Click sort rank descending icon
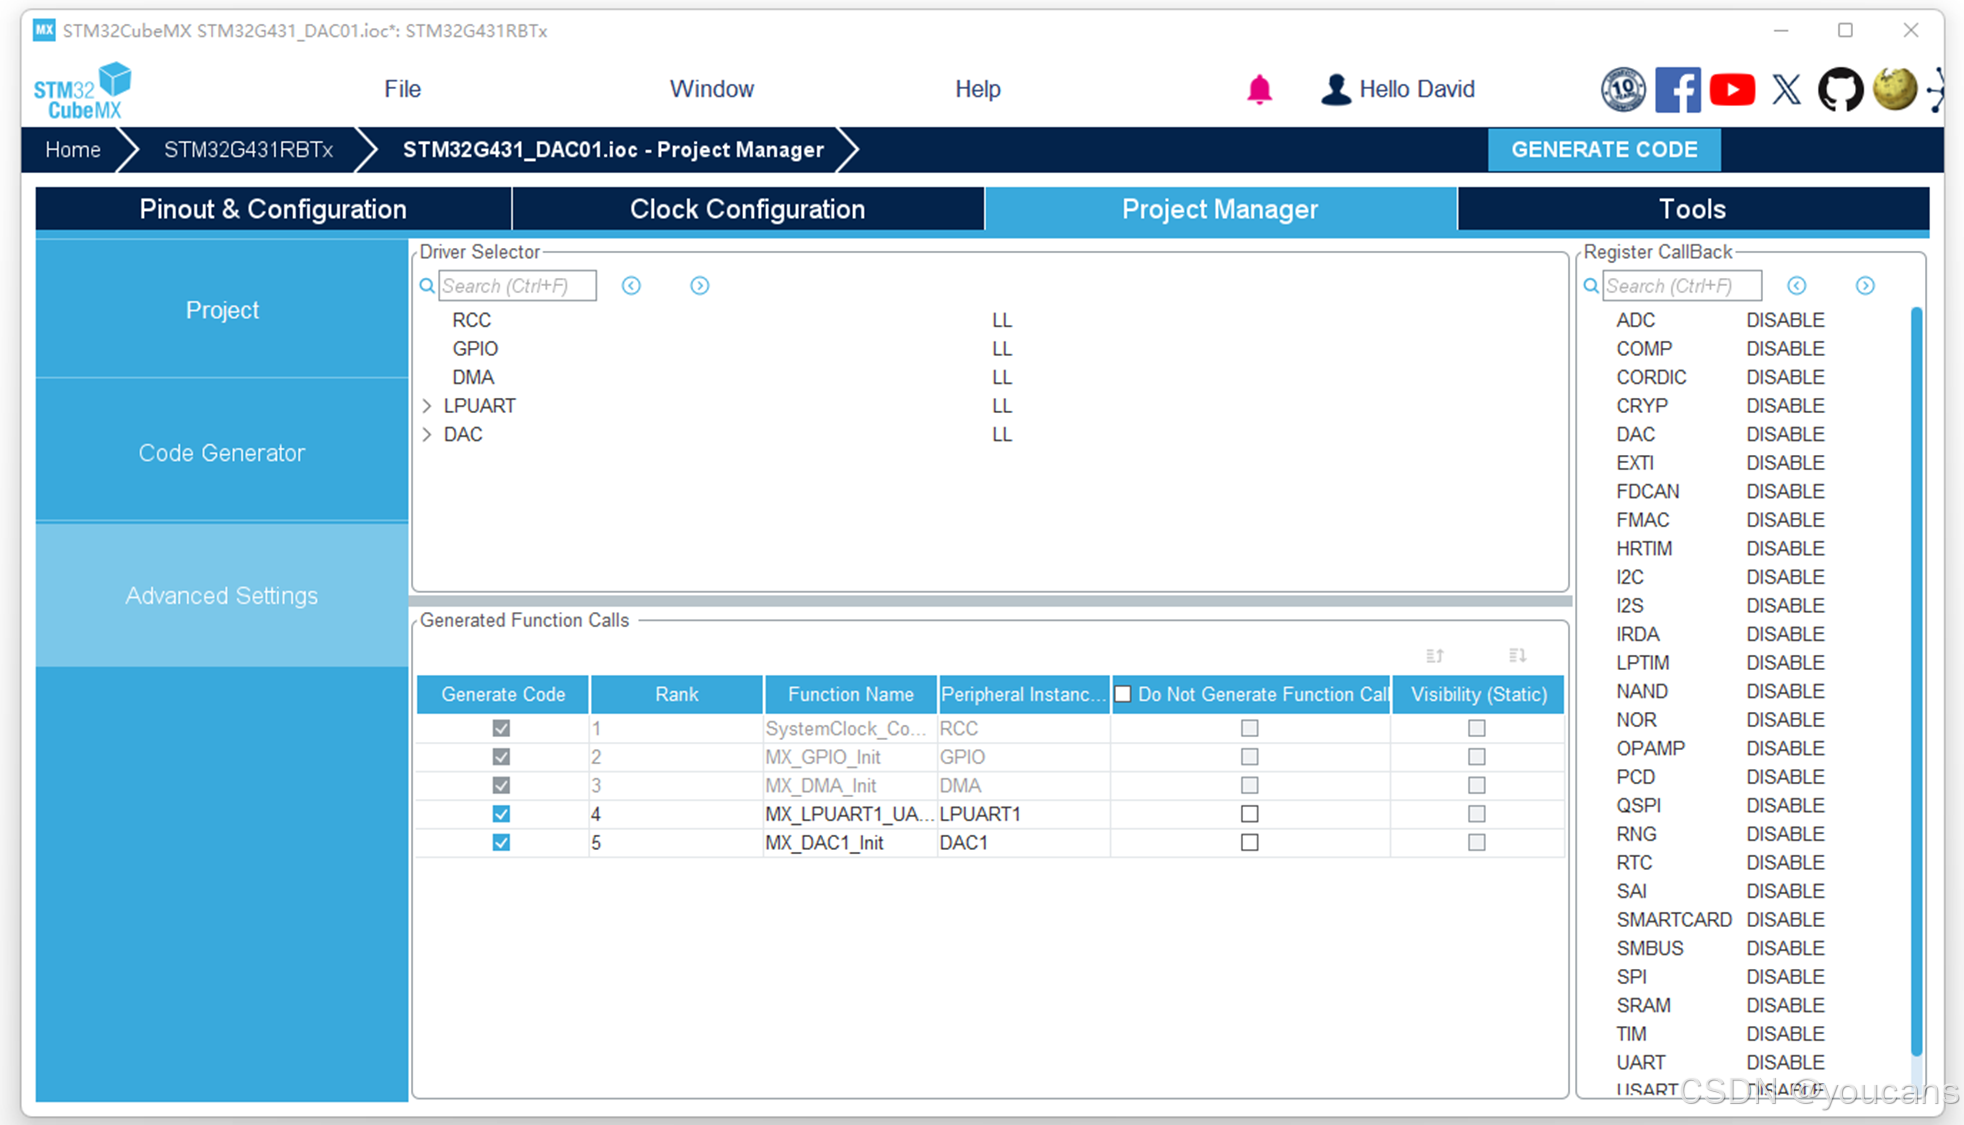This screenshot has height=1125, width=1964. pos(1517,656)
